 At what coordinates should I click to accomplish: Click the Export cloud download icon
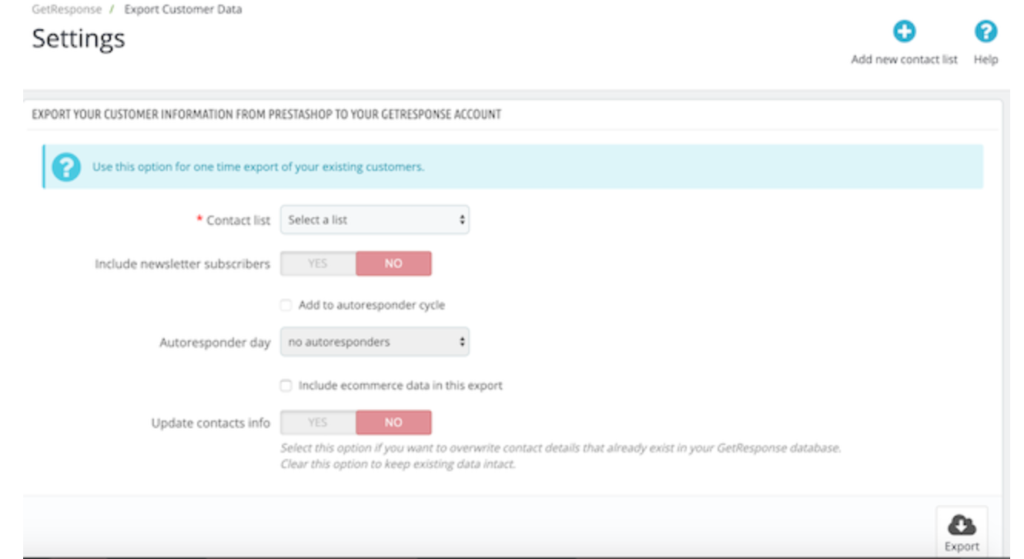[x=961, y=524]
